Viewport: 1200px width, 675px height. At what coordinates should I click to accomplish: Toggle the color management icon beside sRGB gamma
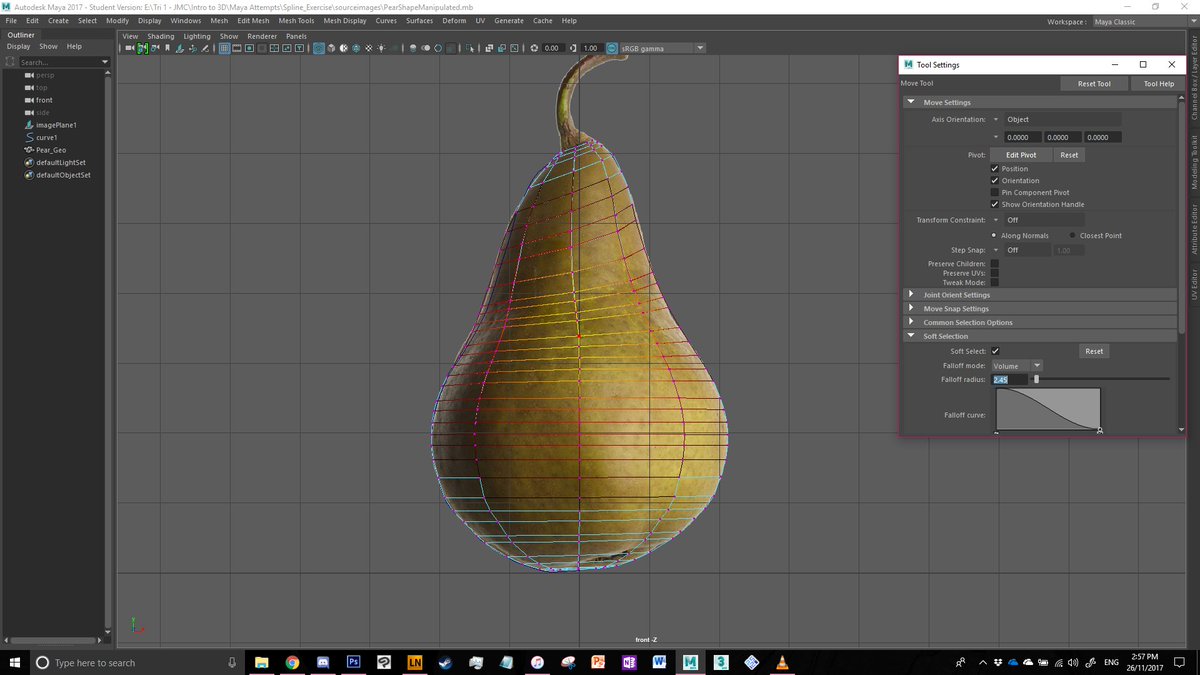[x=611, y=48]
